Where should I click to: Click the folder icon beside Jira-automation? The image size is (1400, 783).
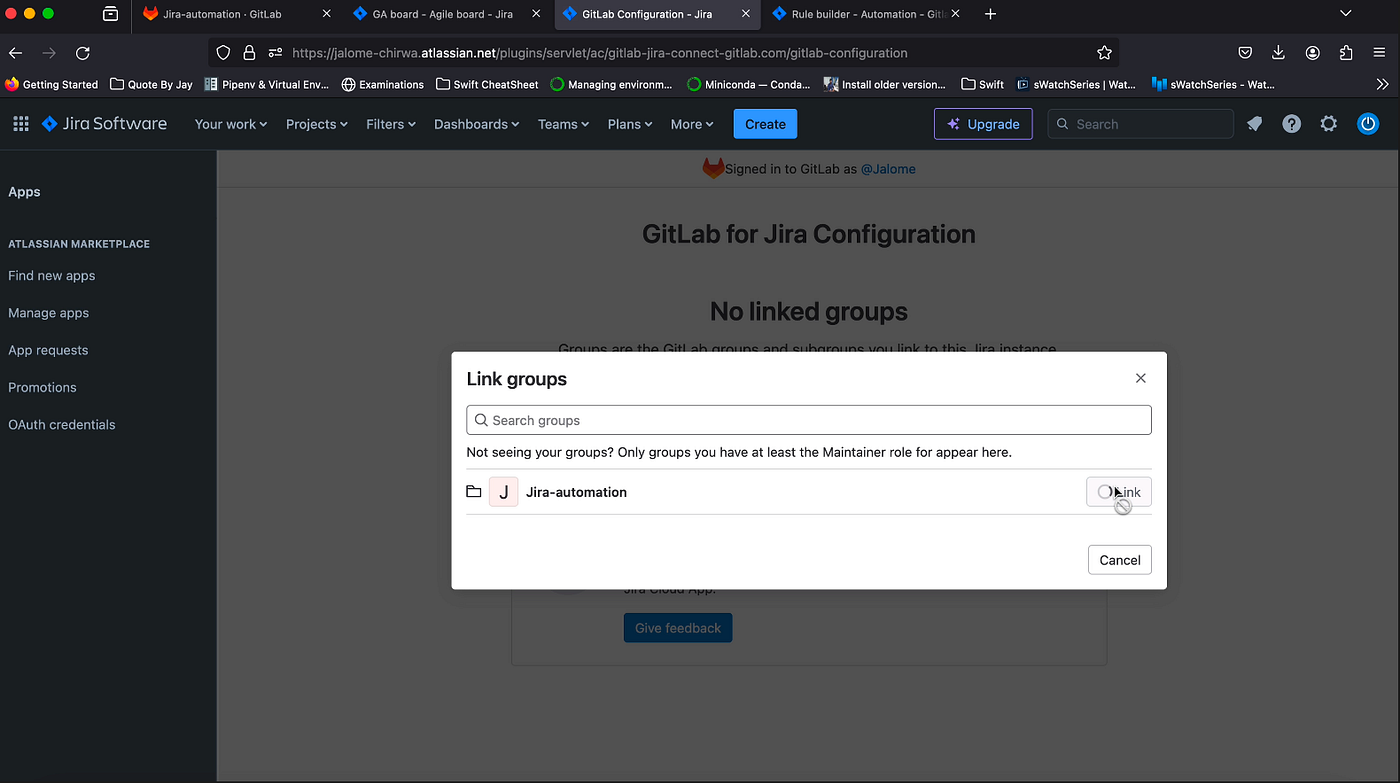[474, 492]
